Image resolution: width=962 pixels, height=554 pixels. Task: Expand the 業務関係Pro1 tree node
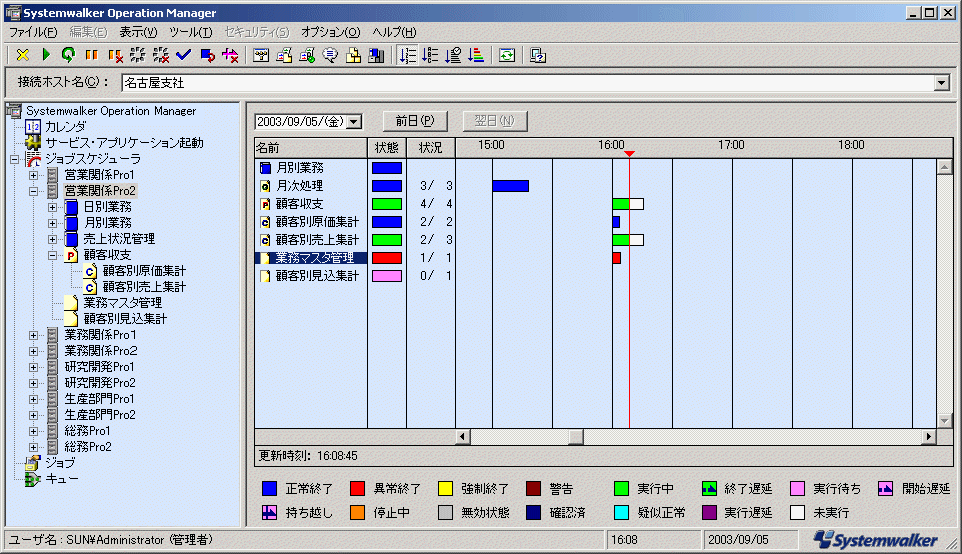(x=34, y=336)
